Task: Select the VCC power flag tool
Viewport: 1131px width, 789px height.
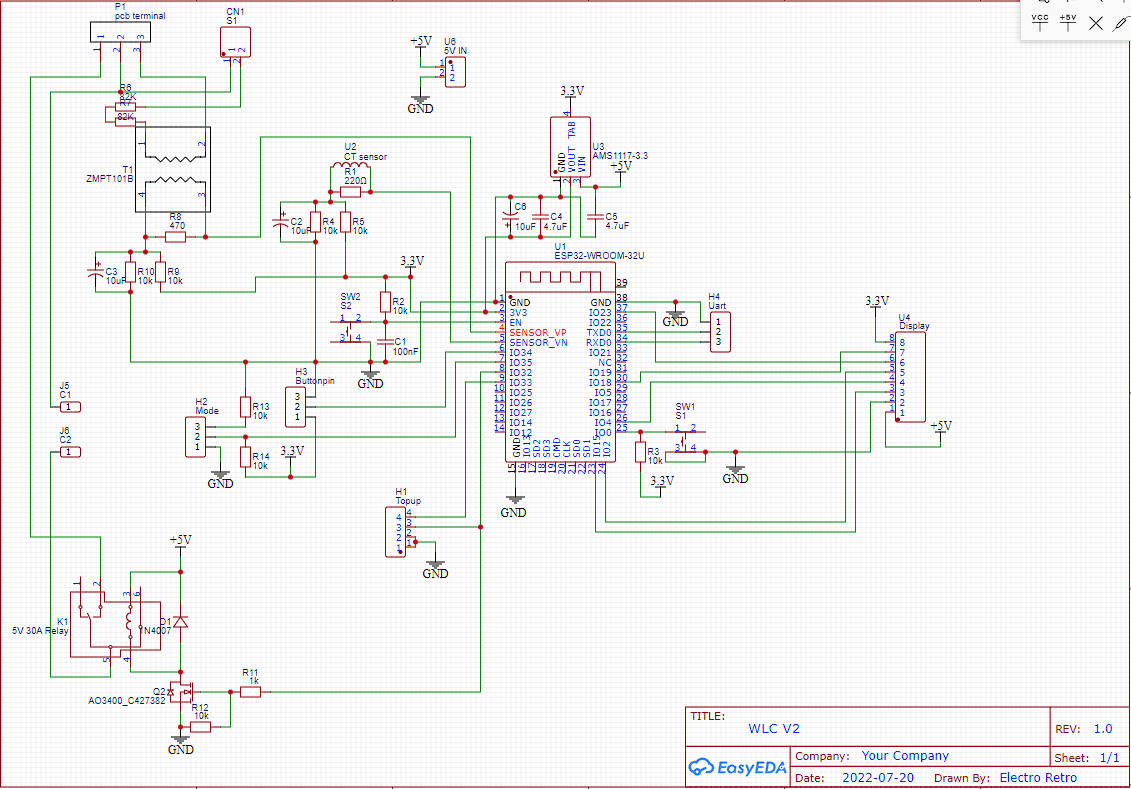Action: 1040,22
